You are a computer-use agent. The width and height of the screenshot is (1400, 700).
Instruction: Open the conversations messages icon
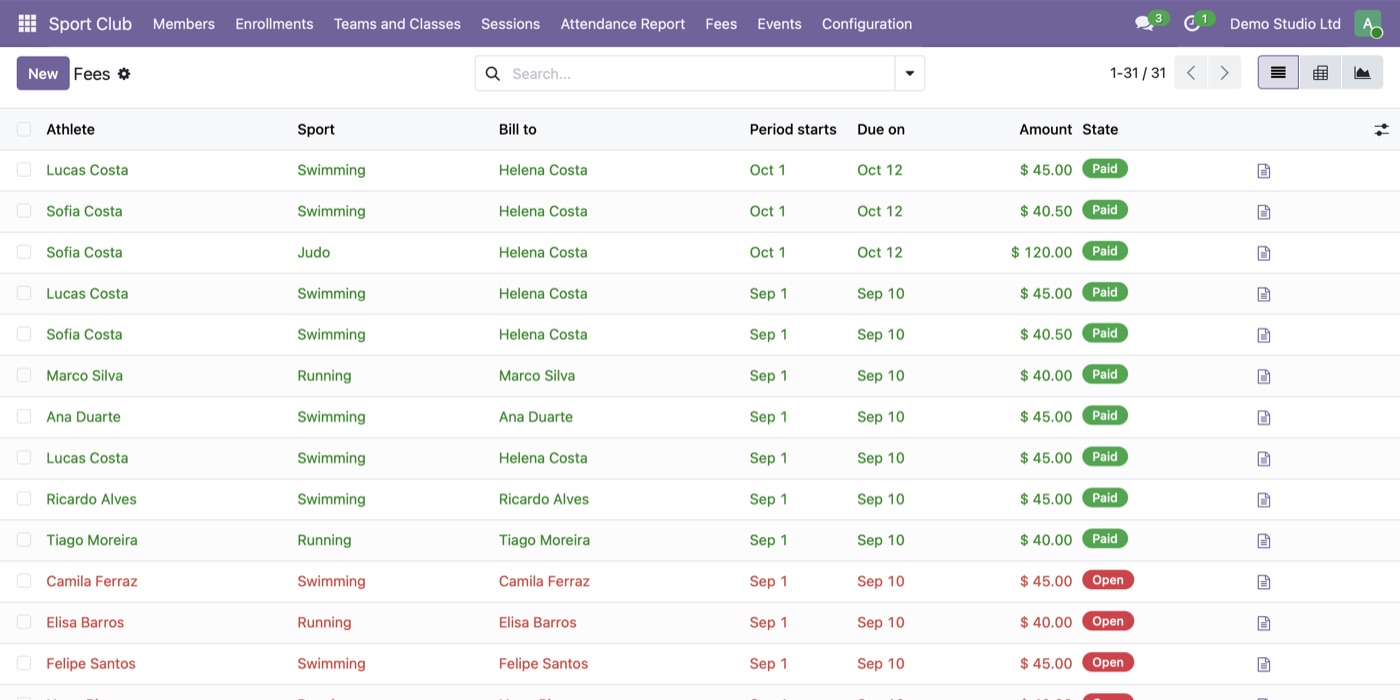(1145, 23)
